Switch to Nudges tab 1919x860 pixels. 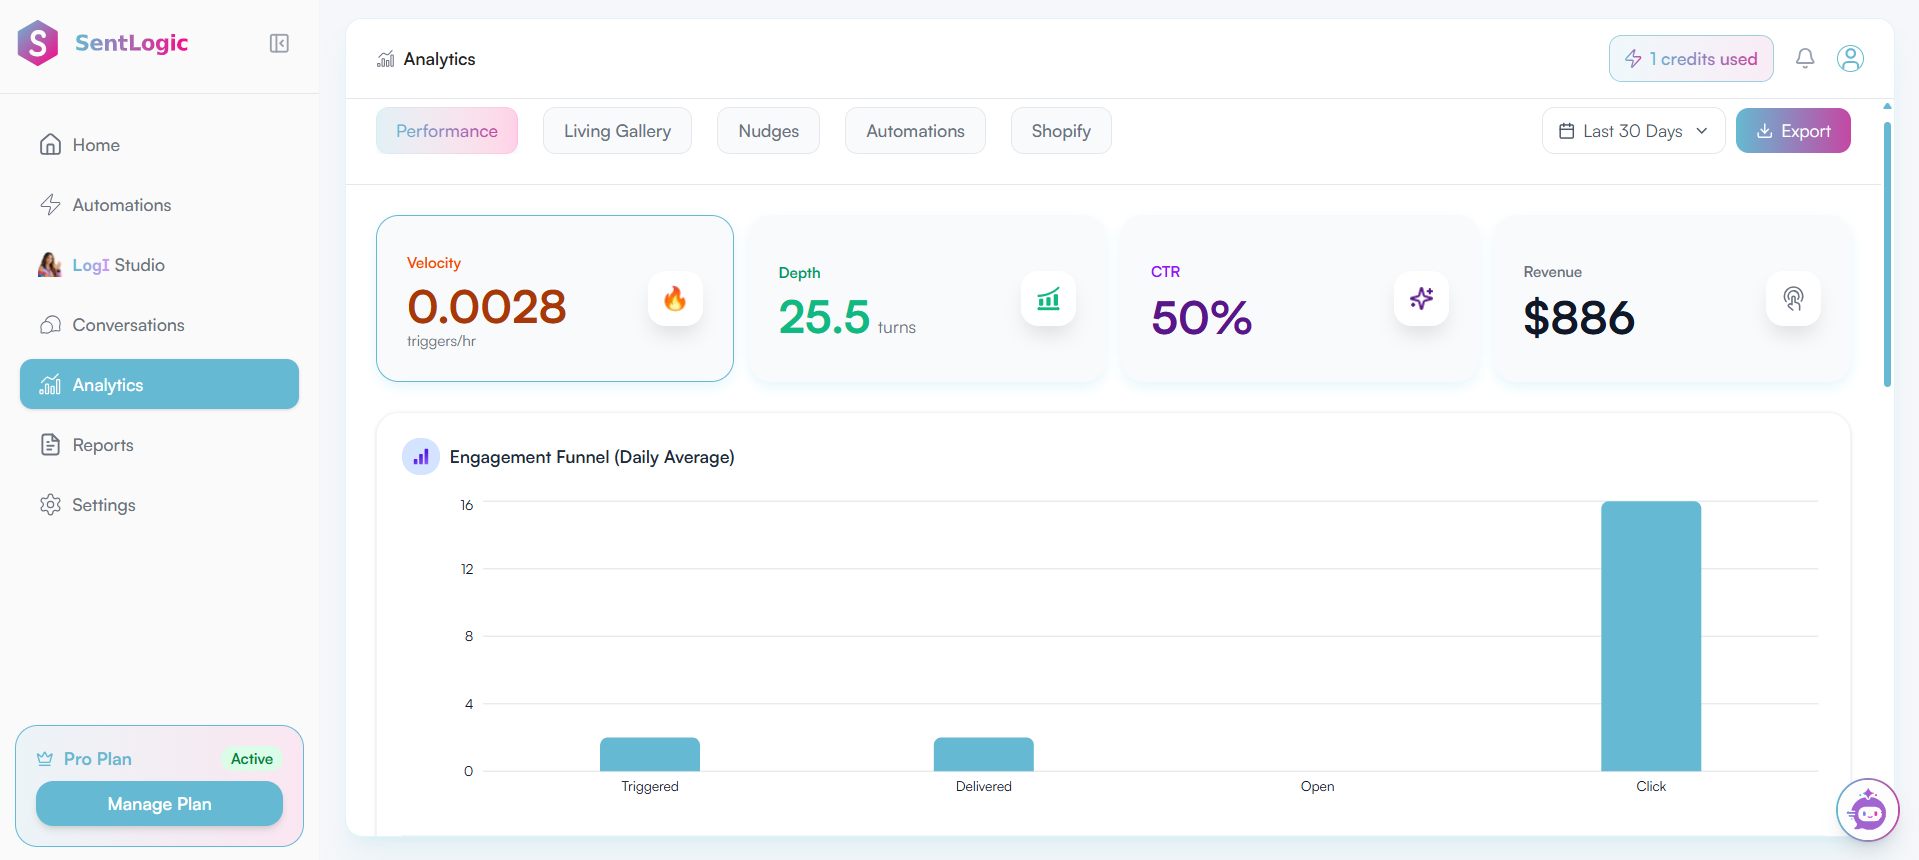[768, 131]
